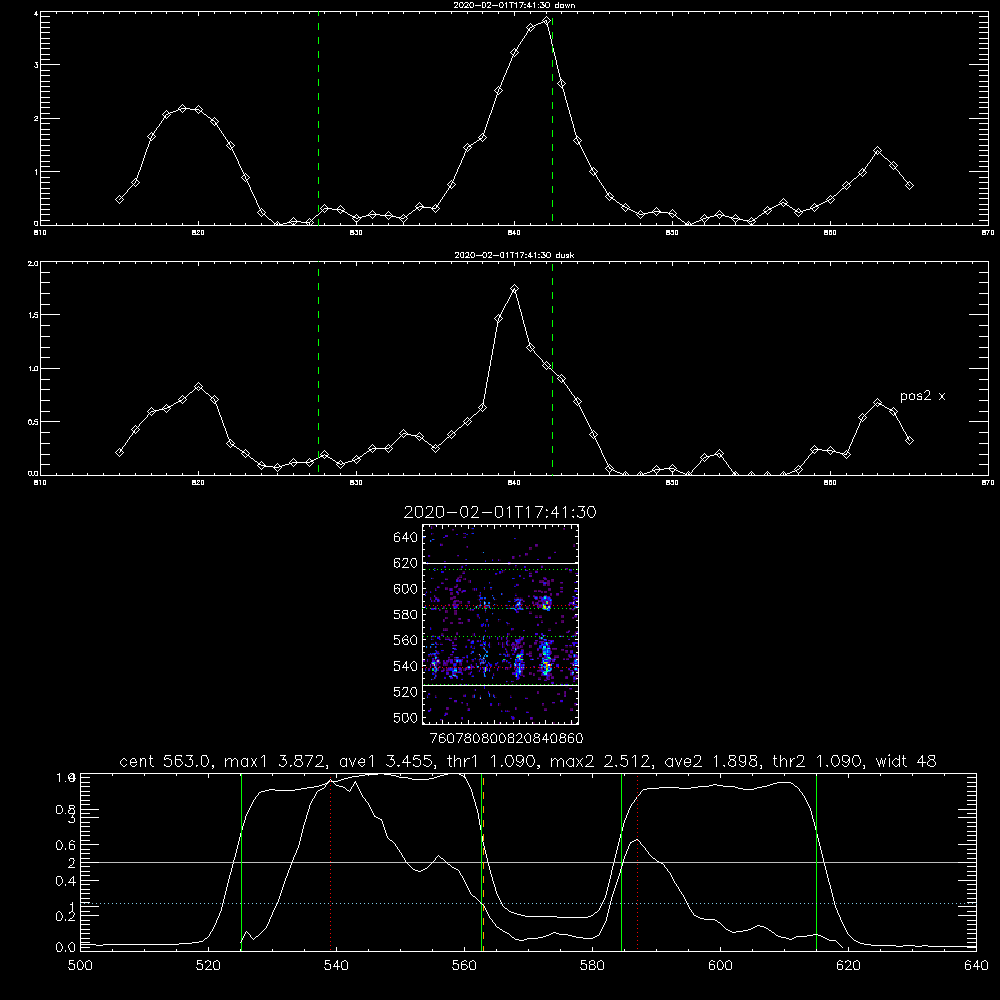Screen dimensions: 1000x1000
Task: Click heatmap y-axis label '520'
Action: point(405,692)
